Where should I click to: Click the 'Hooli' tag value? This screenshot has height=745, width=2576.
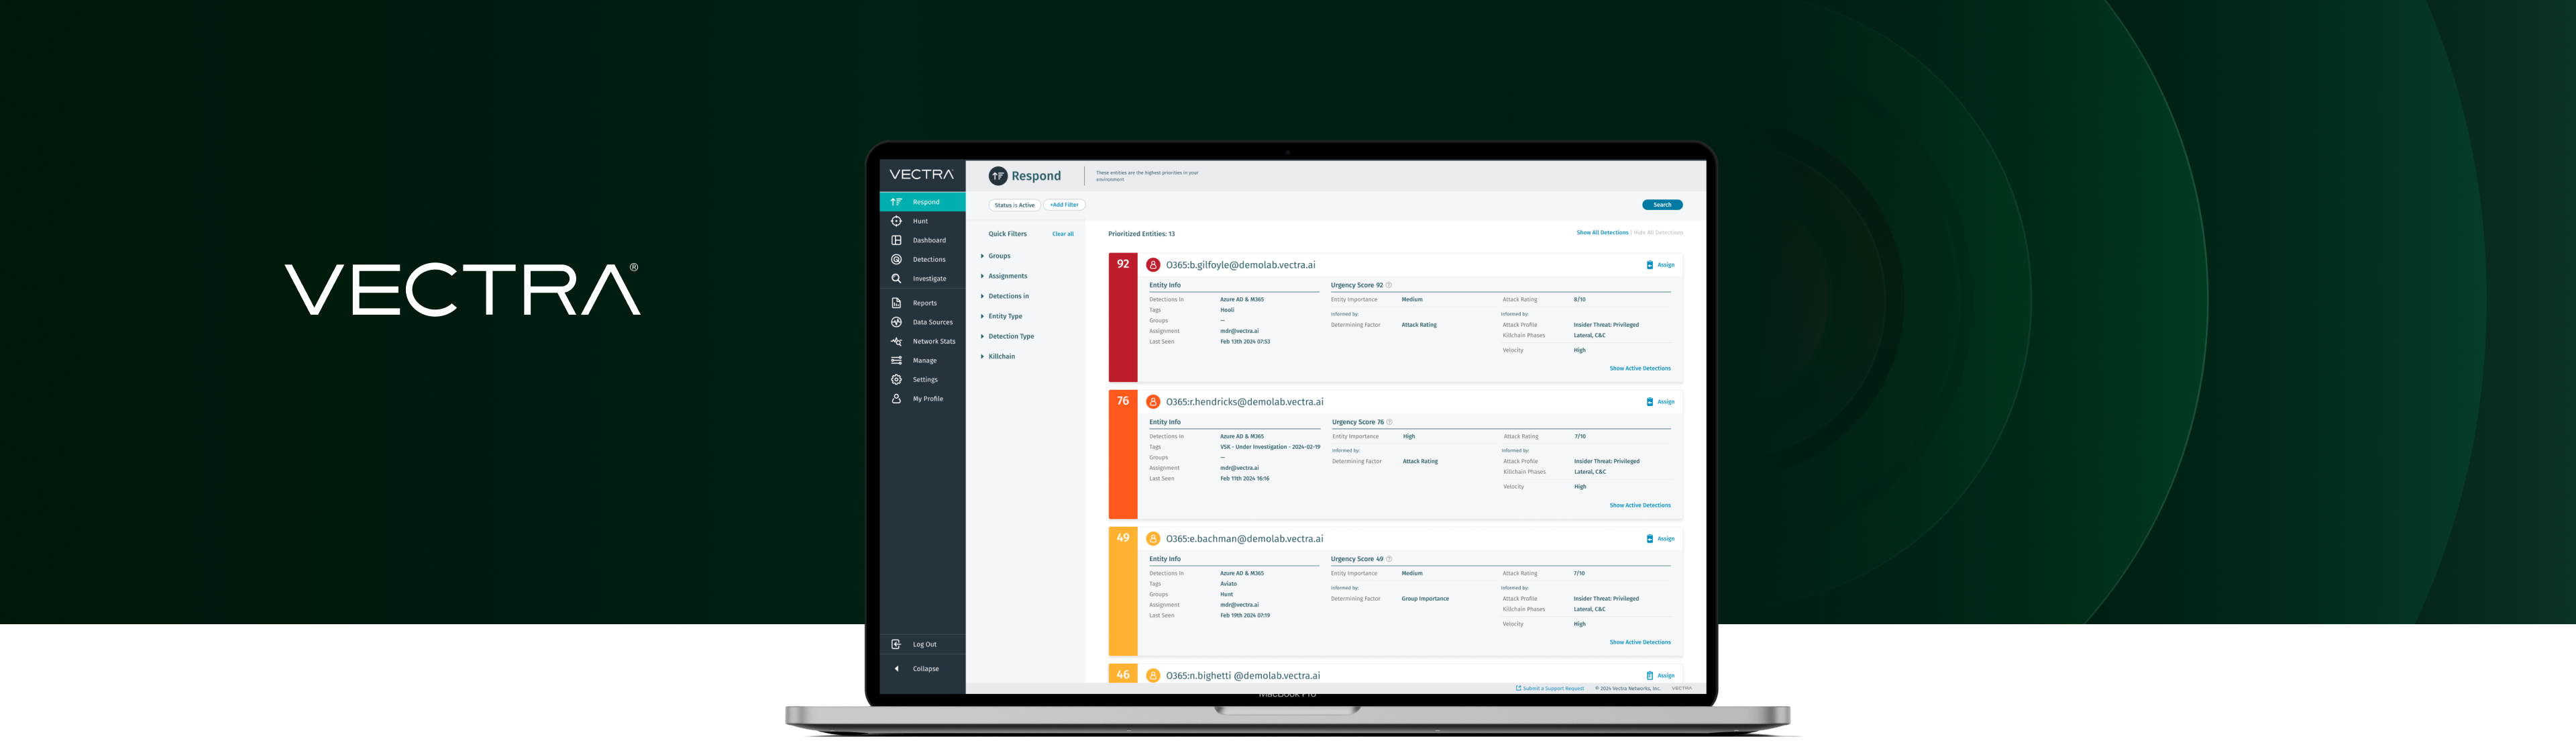[x=1227, y=310]
